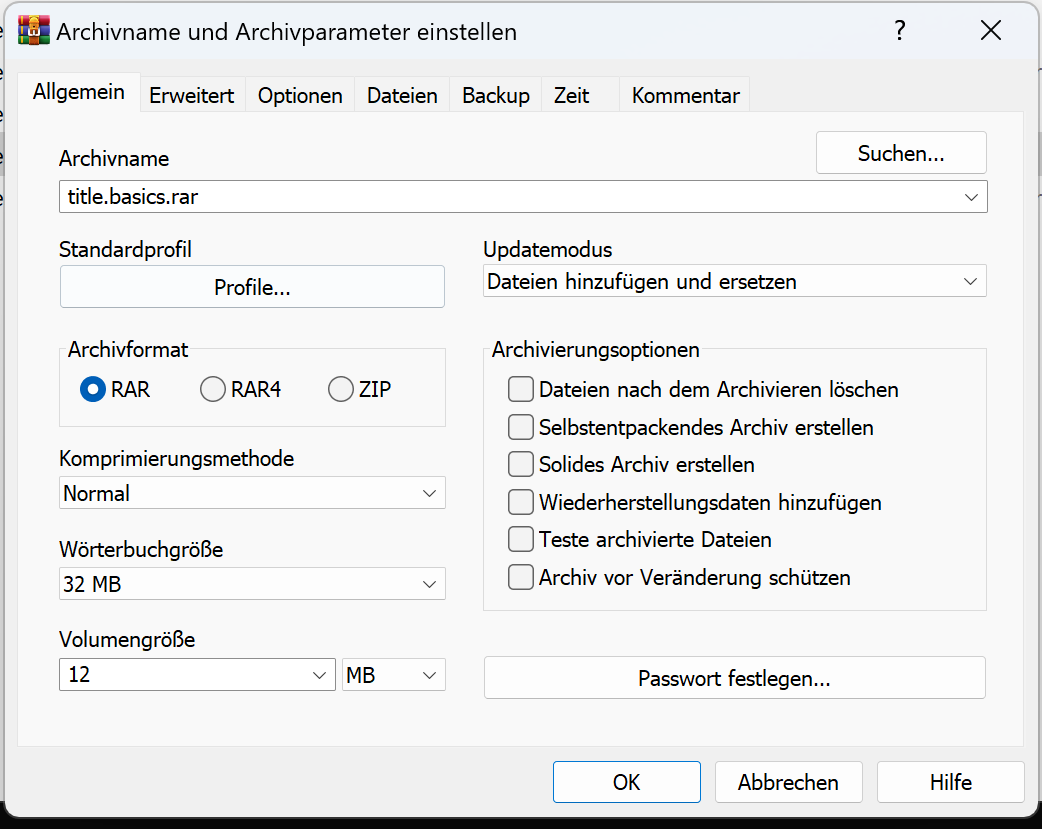The width and height of the screenshot is (1042, 829).
Task: Open the volume size unit MB dropdown
Action: [393, 675]
